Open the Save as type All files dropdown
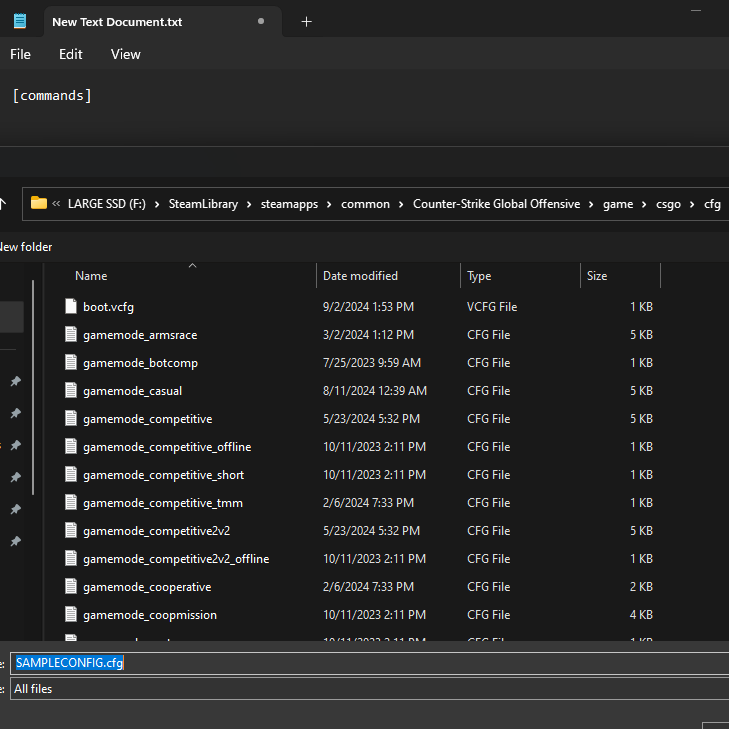This screenshot has height=729, width=729. point(370,689)
